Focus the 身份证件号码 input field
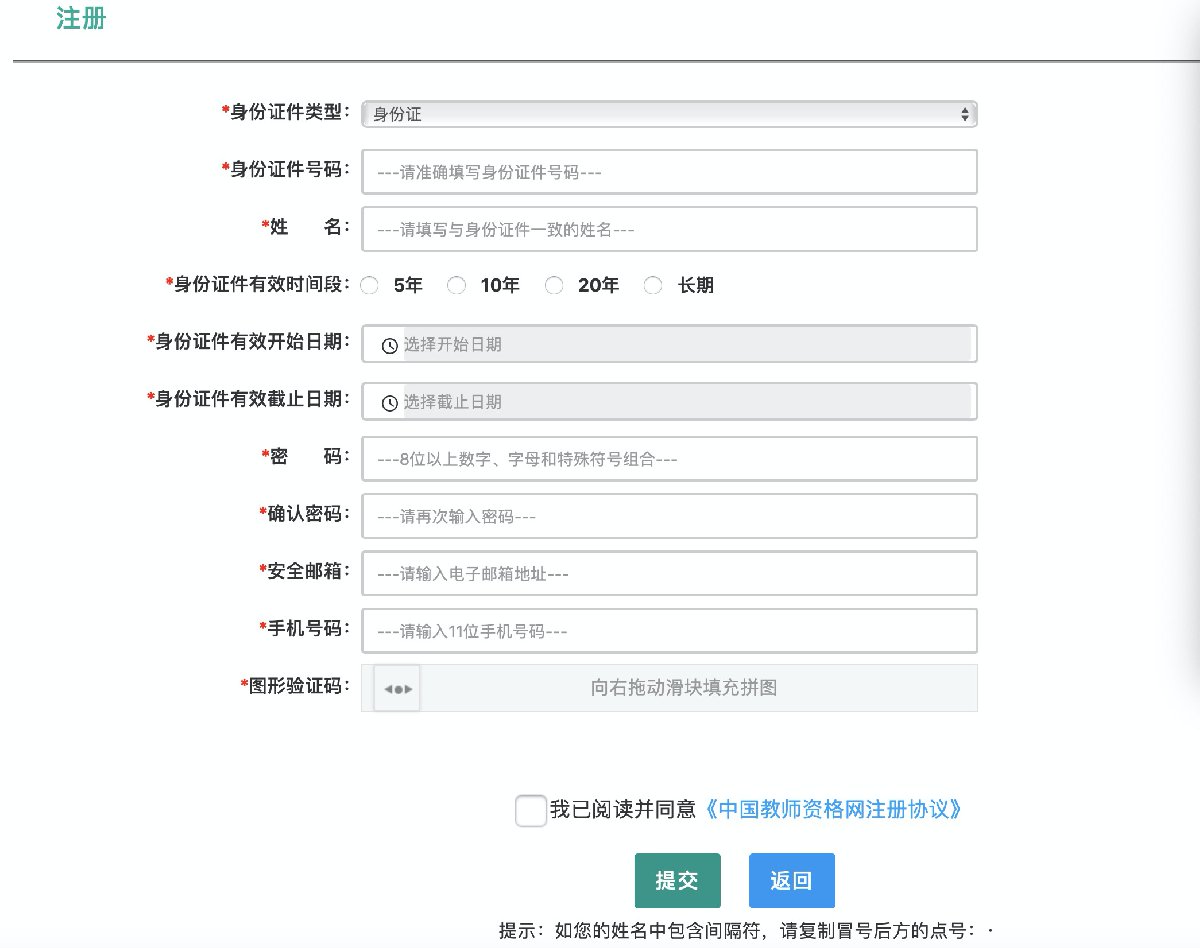1200x948 pixels. (x=669, y=172)
